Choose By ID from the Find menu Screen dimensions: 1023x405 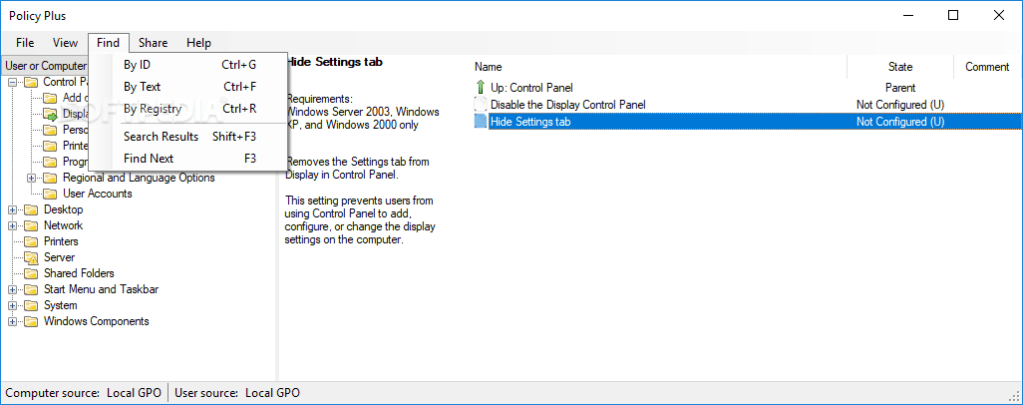[x=137, y=65]
